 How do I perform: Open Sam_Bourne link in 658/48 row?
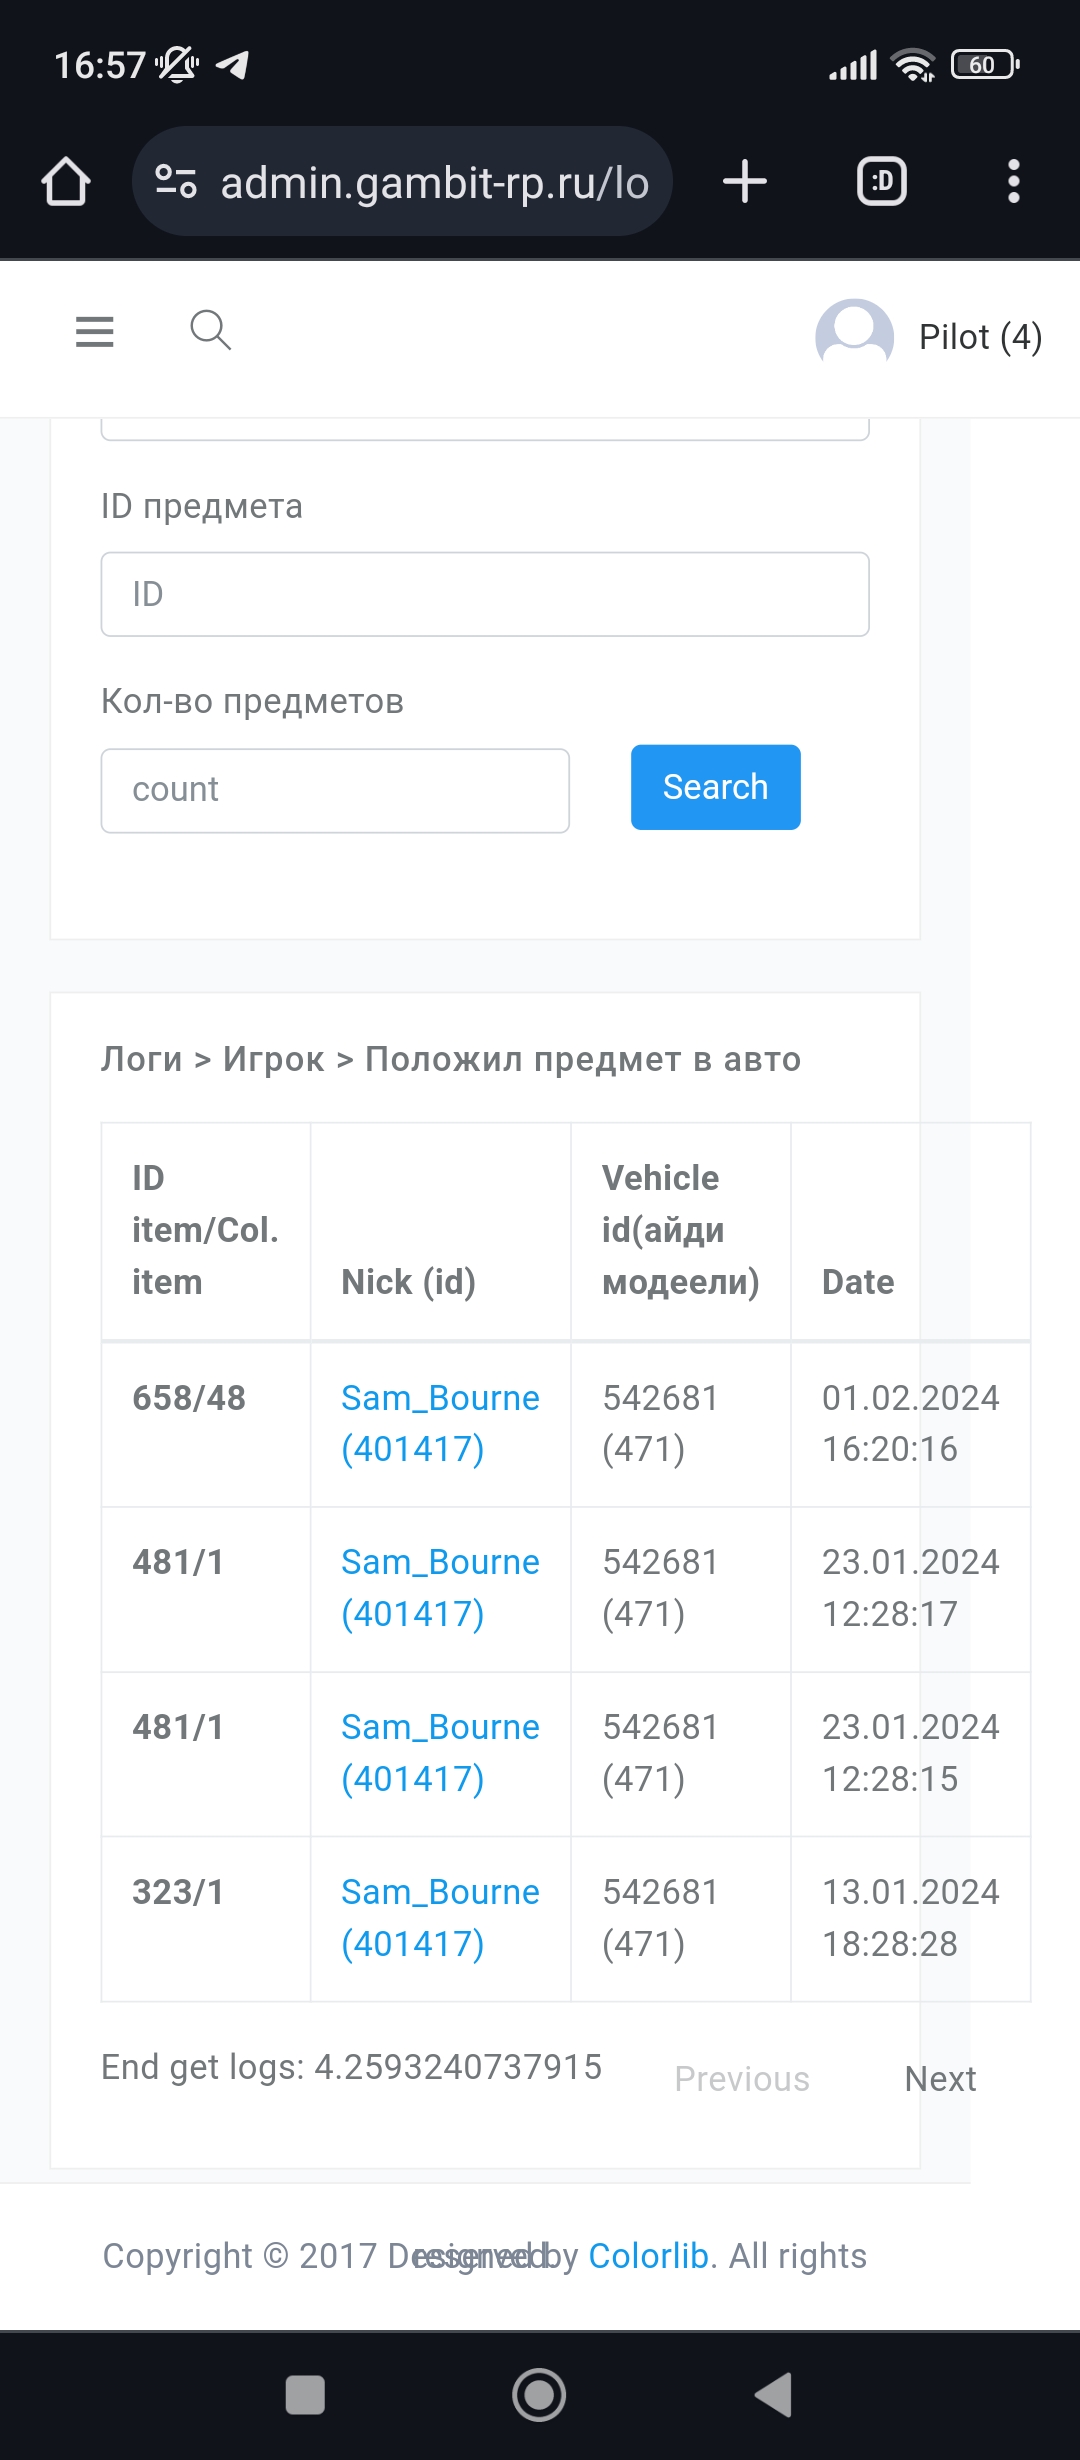click(x=440, y=1423)
